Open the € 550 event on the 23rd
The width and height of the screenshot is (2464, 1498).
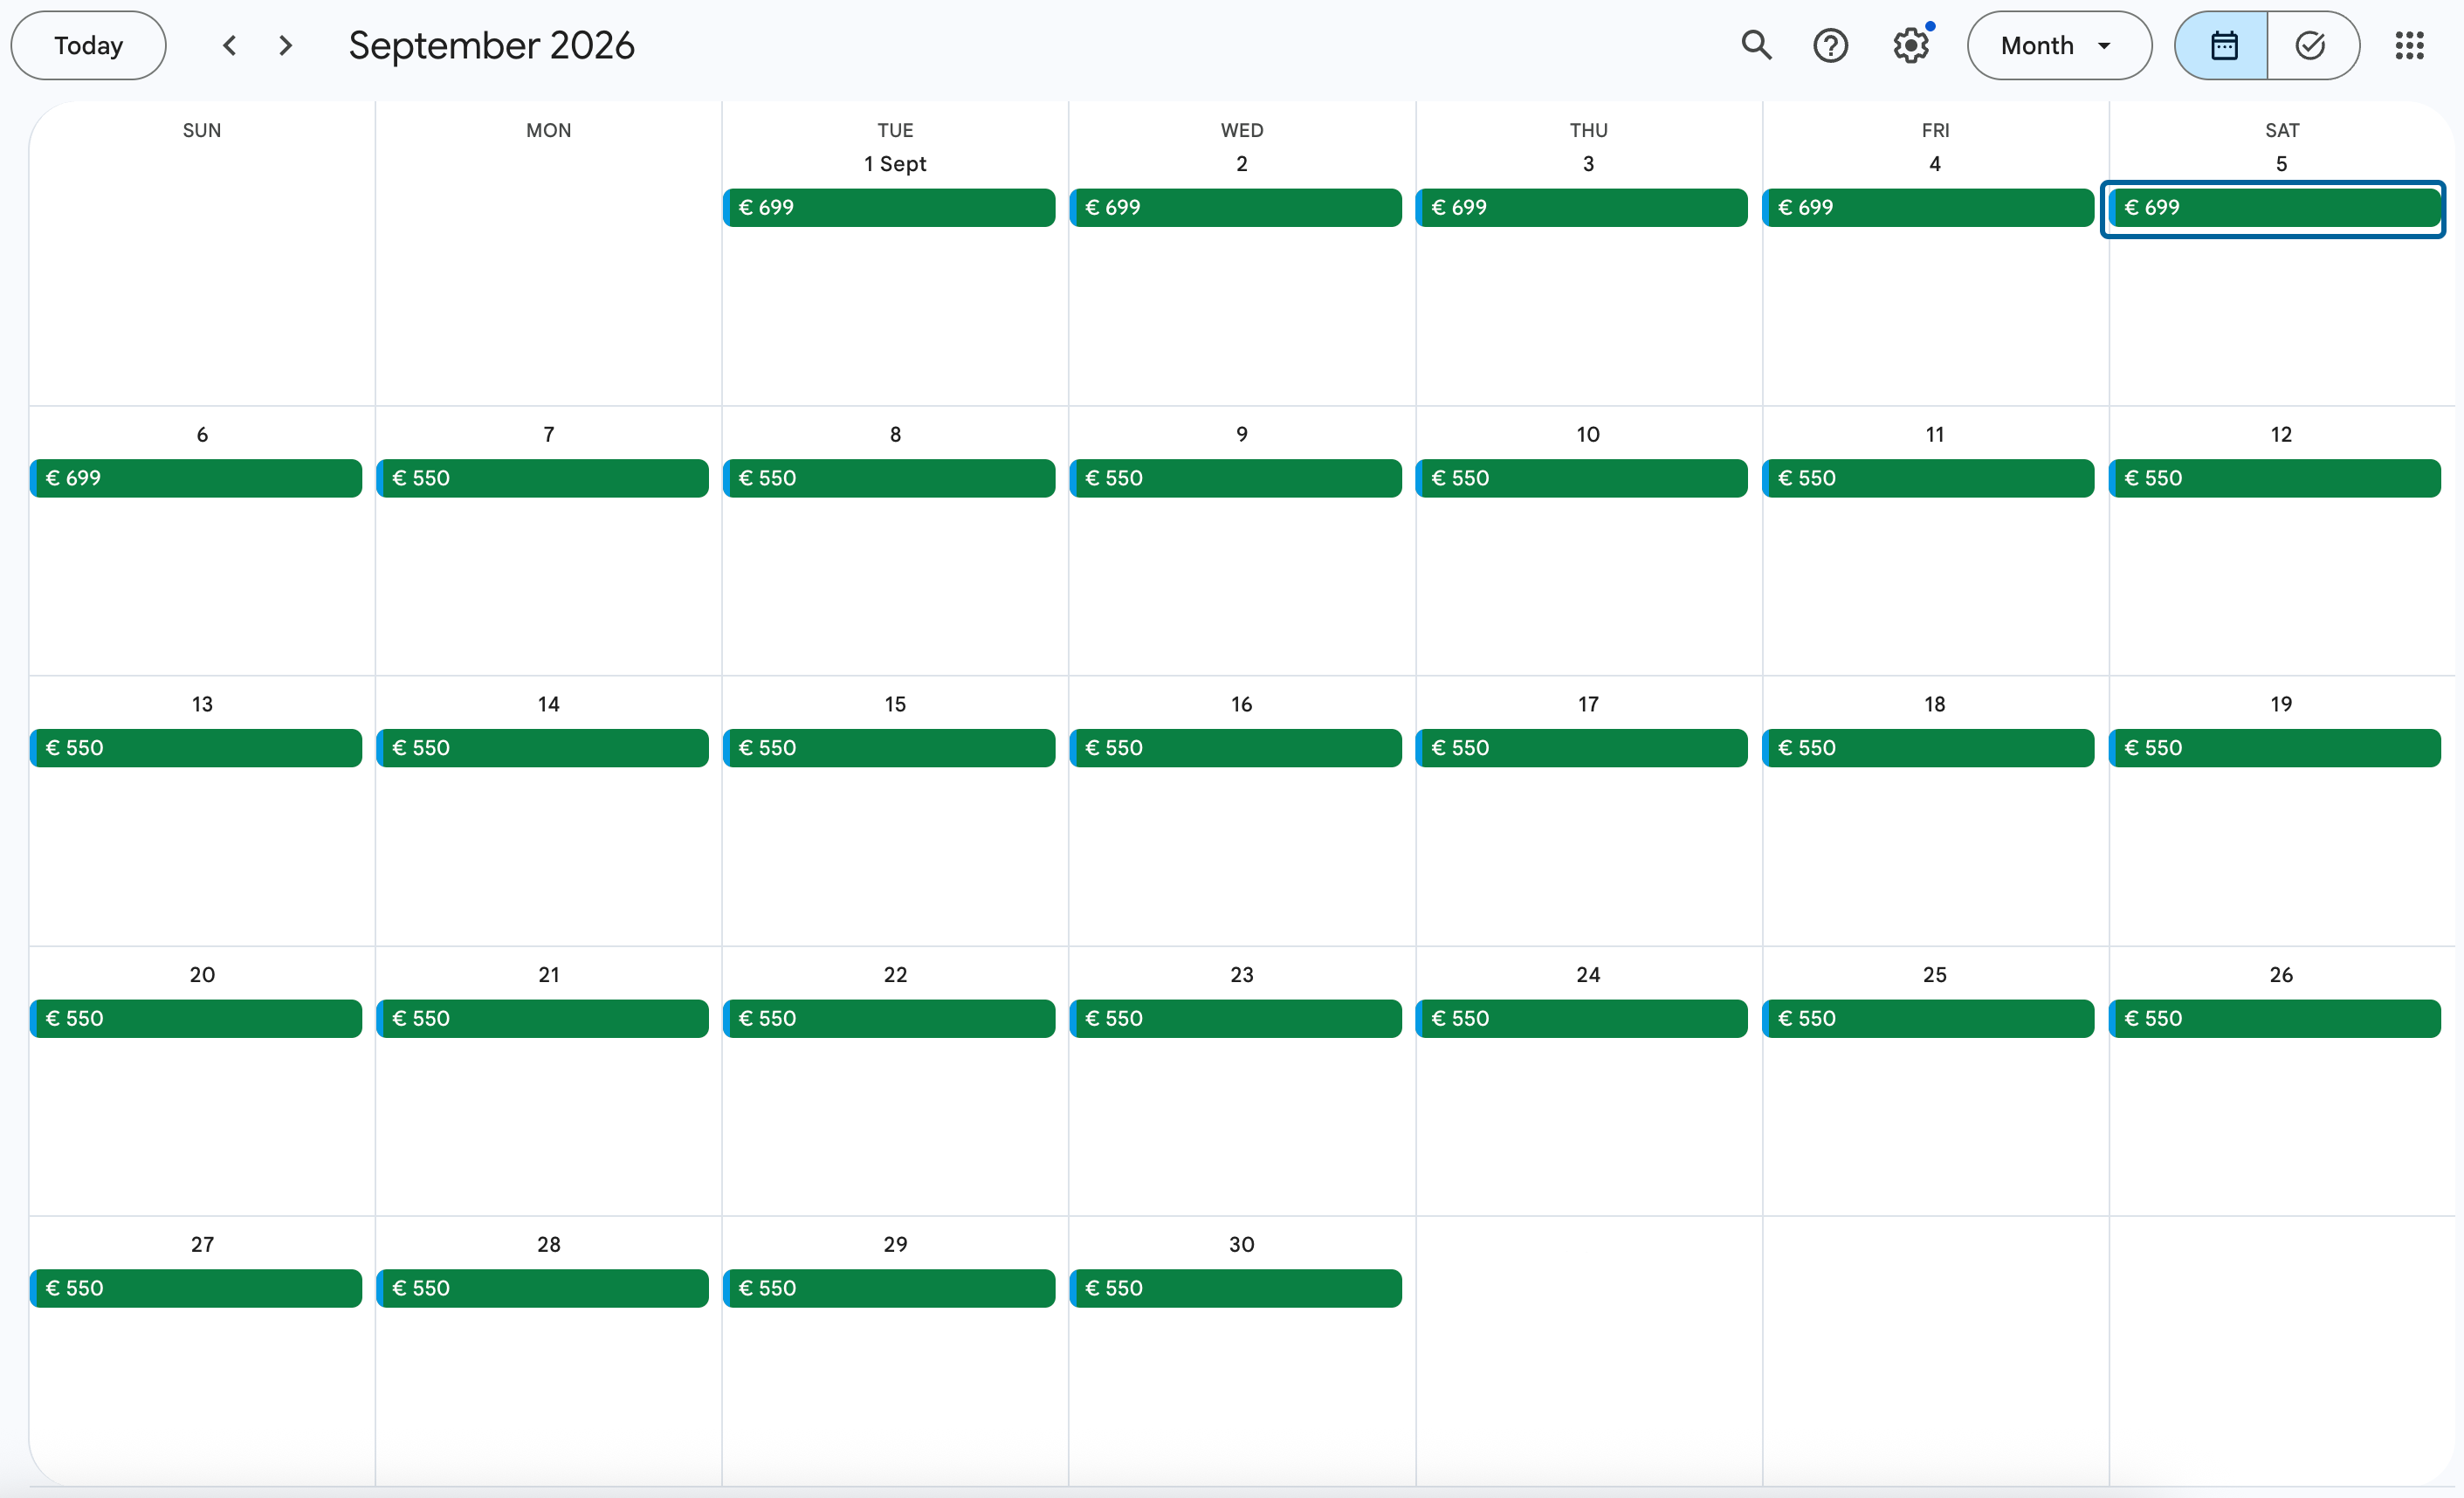[1235, 1018]
